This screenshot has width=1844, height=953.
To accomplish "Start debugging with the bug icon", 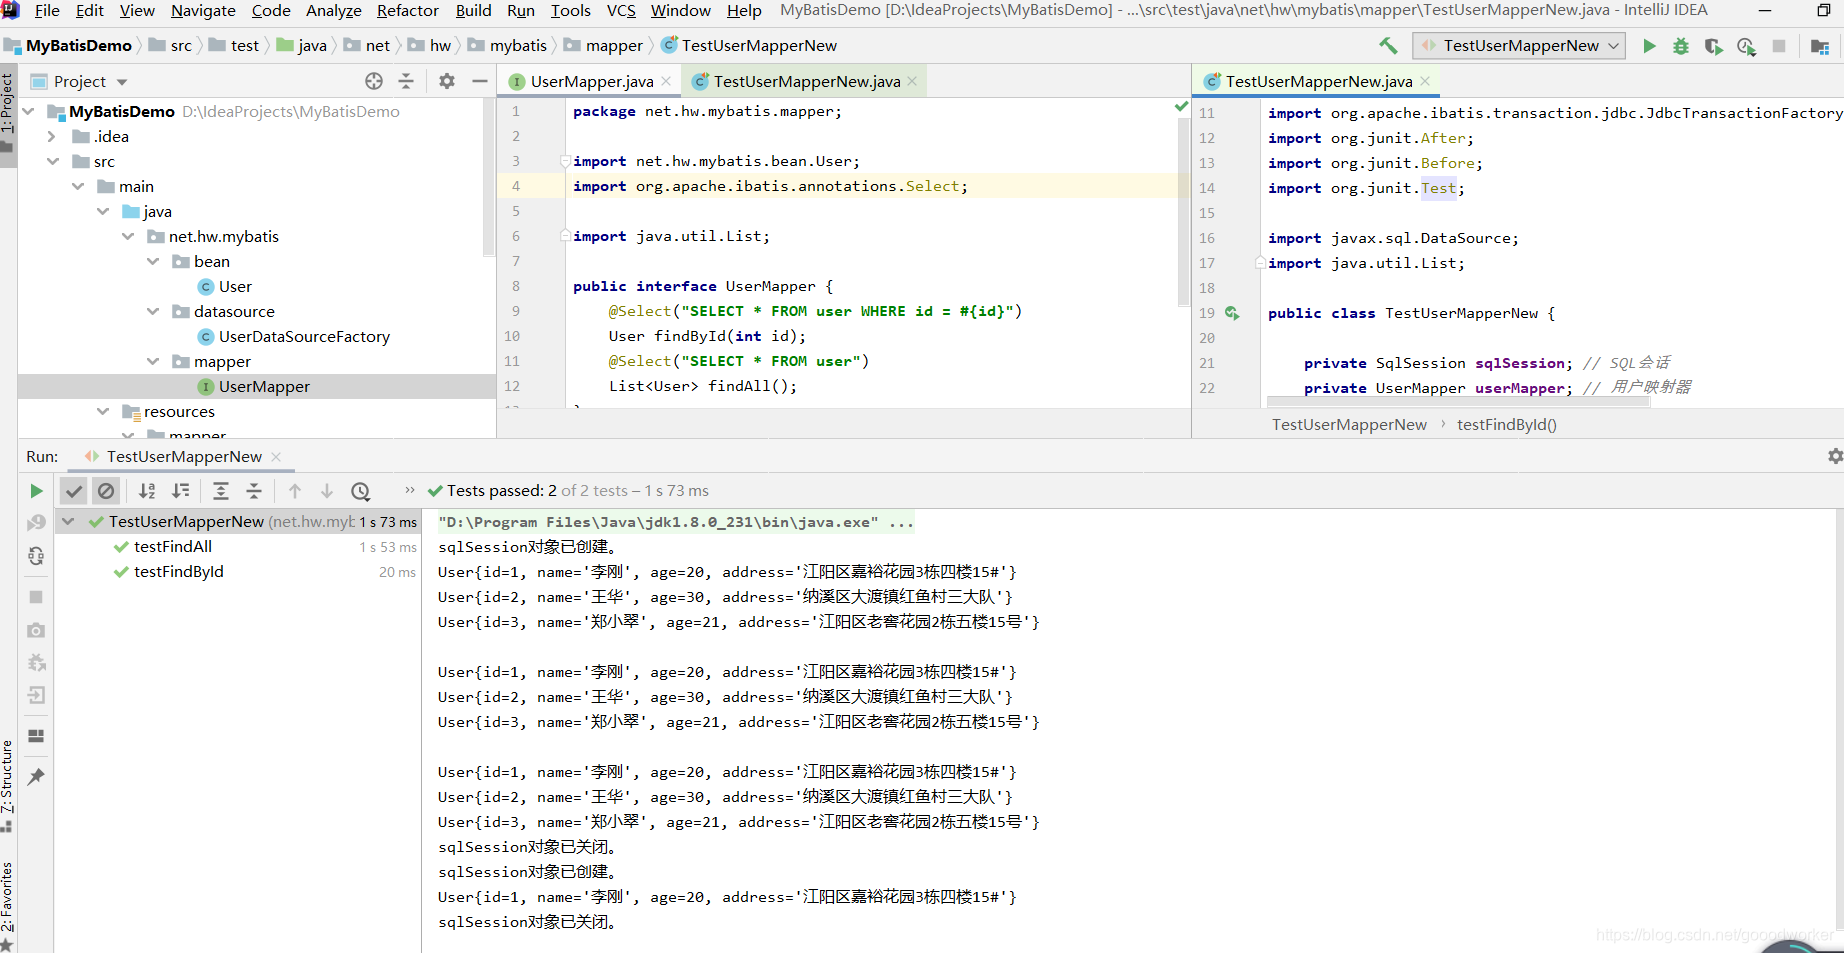I will (1681, 46).
